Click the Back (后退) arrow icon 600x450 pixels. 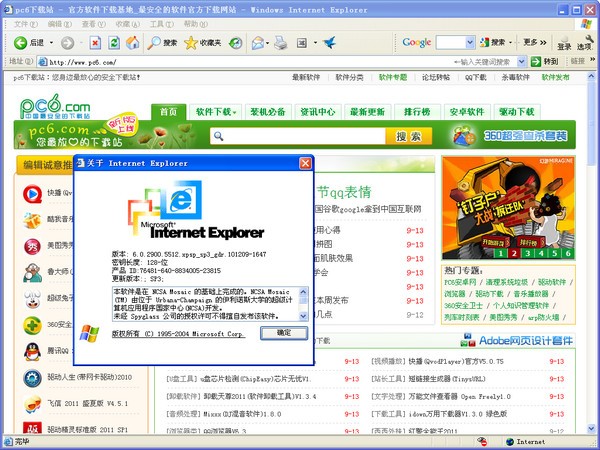[x=19, y=43]
